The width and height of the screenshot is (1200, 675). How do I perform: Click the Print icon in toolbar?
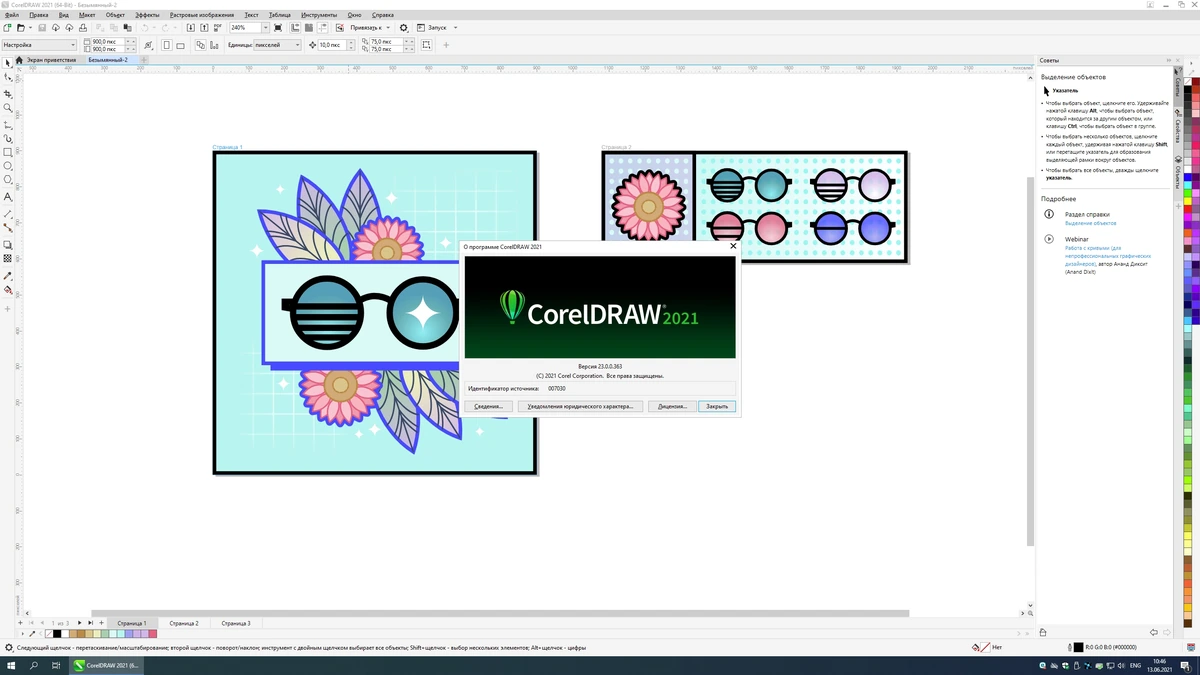pos(82,28)
